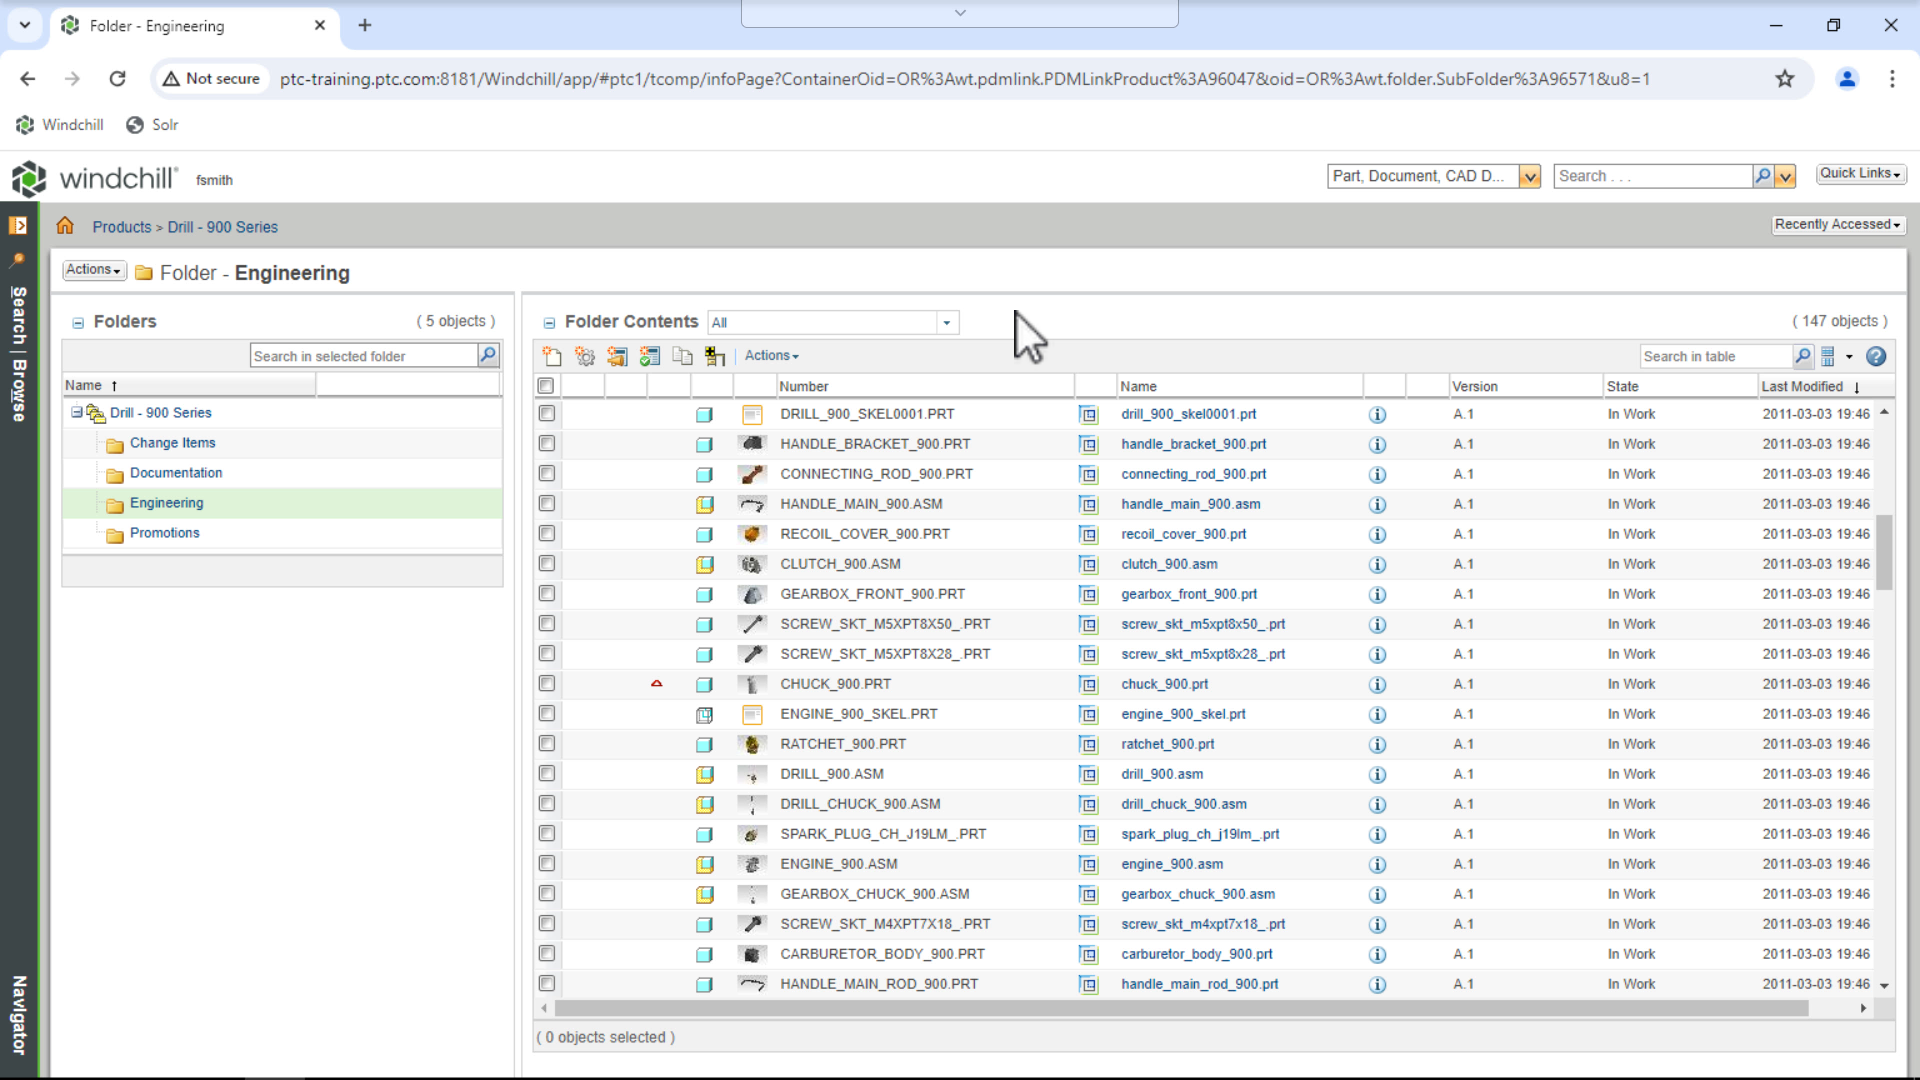Collapse the Drill - 900 Series tree node
This screenshot has width=1920, height=1080.
(76, 412)
